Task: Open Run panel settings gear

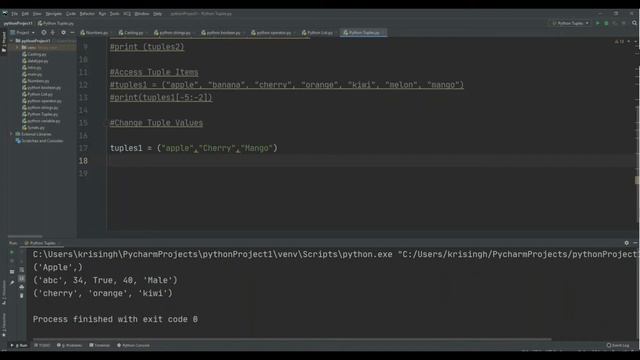Action: pos(627,243)
